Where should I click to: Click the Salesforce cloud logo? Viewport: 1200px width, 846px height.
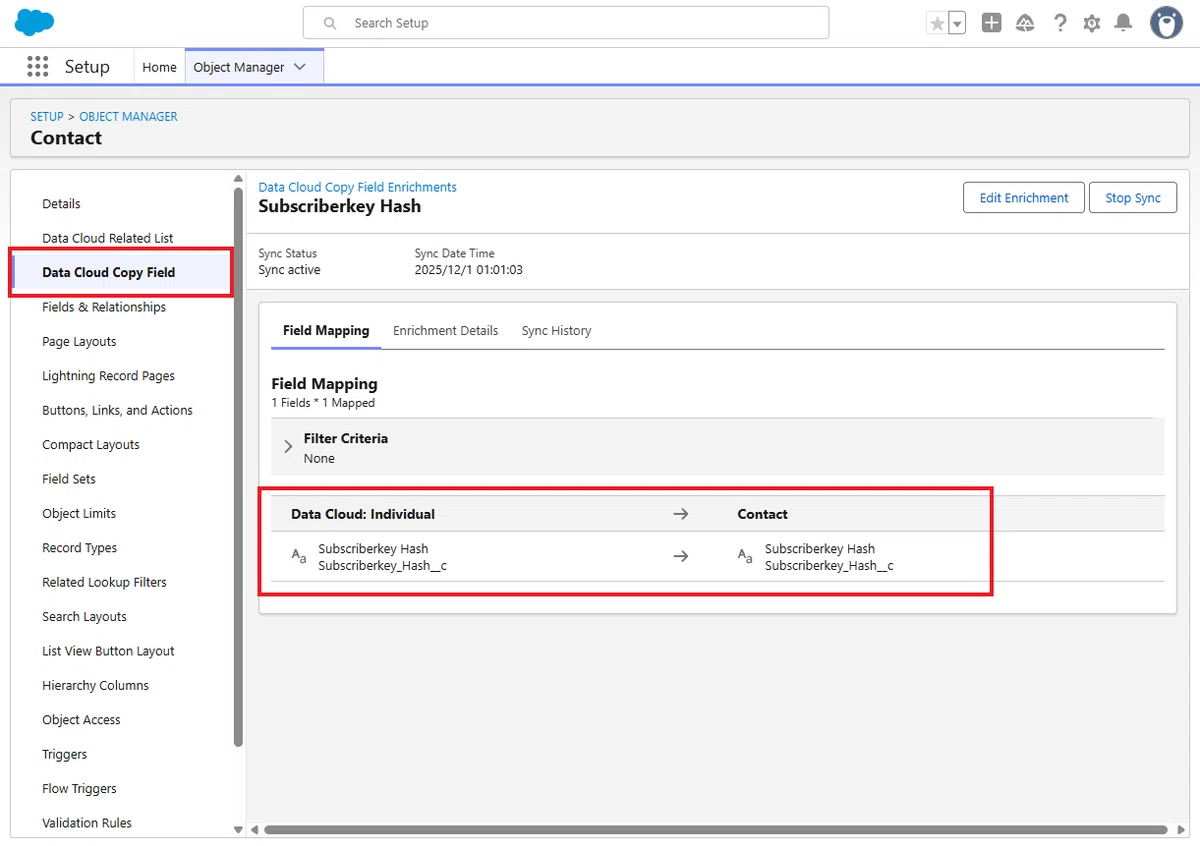(34, 22)
